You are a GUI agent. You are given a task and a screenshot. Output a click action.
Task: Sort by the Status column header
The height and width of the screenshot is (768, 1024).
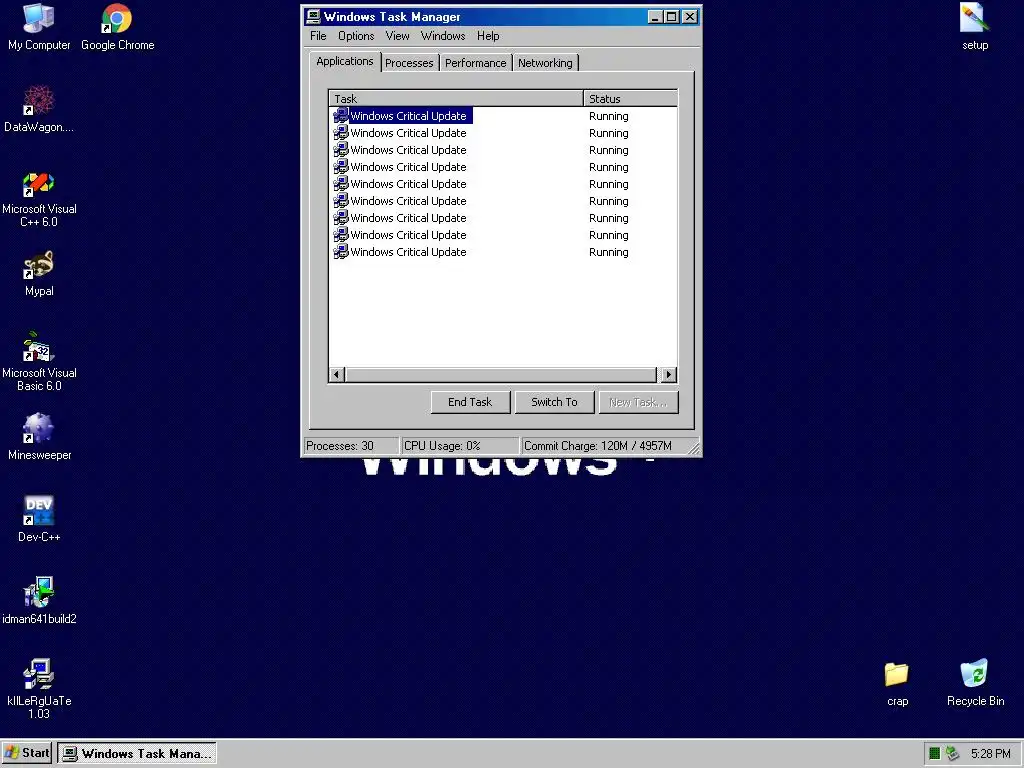tap(630, 99)
